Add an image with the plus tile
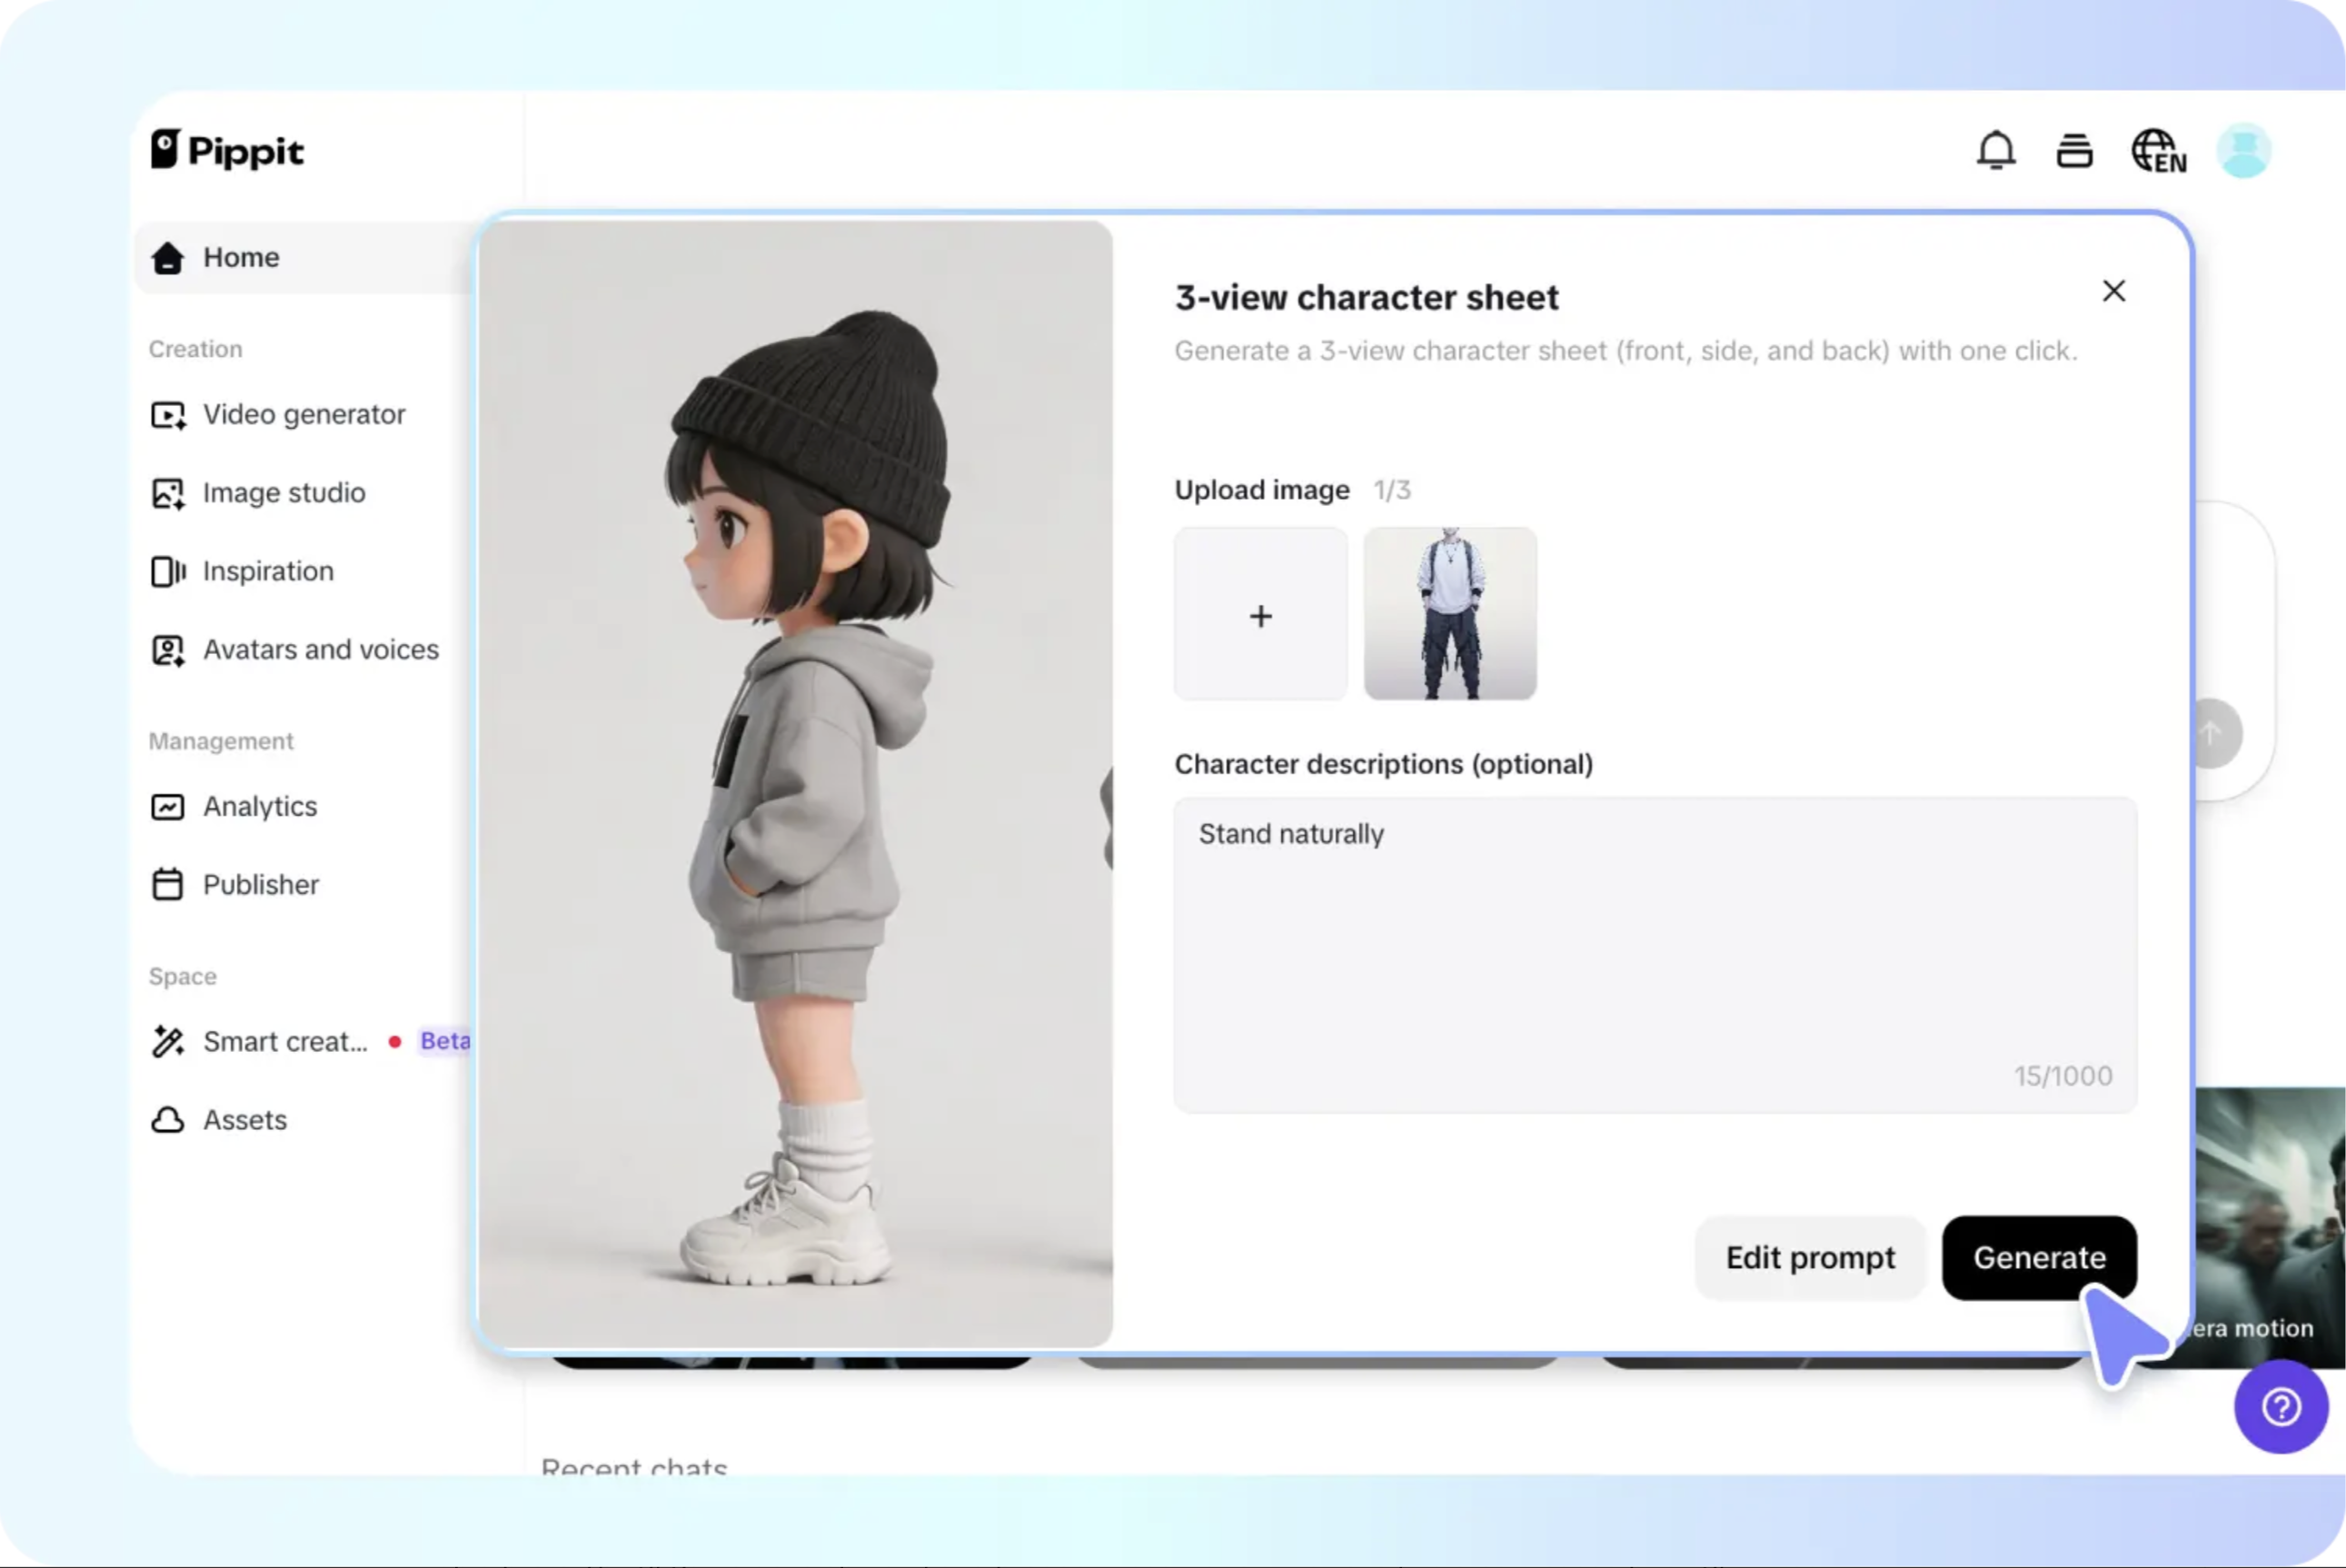The width and height of the screenshot is (2346, 1568). tap(1260, 614)
